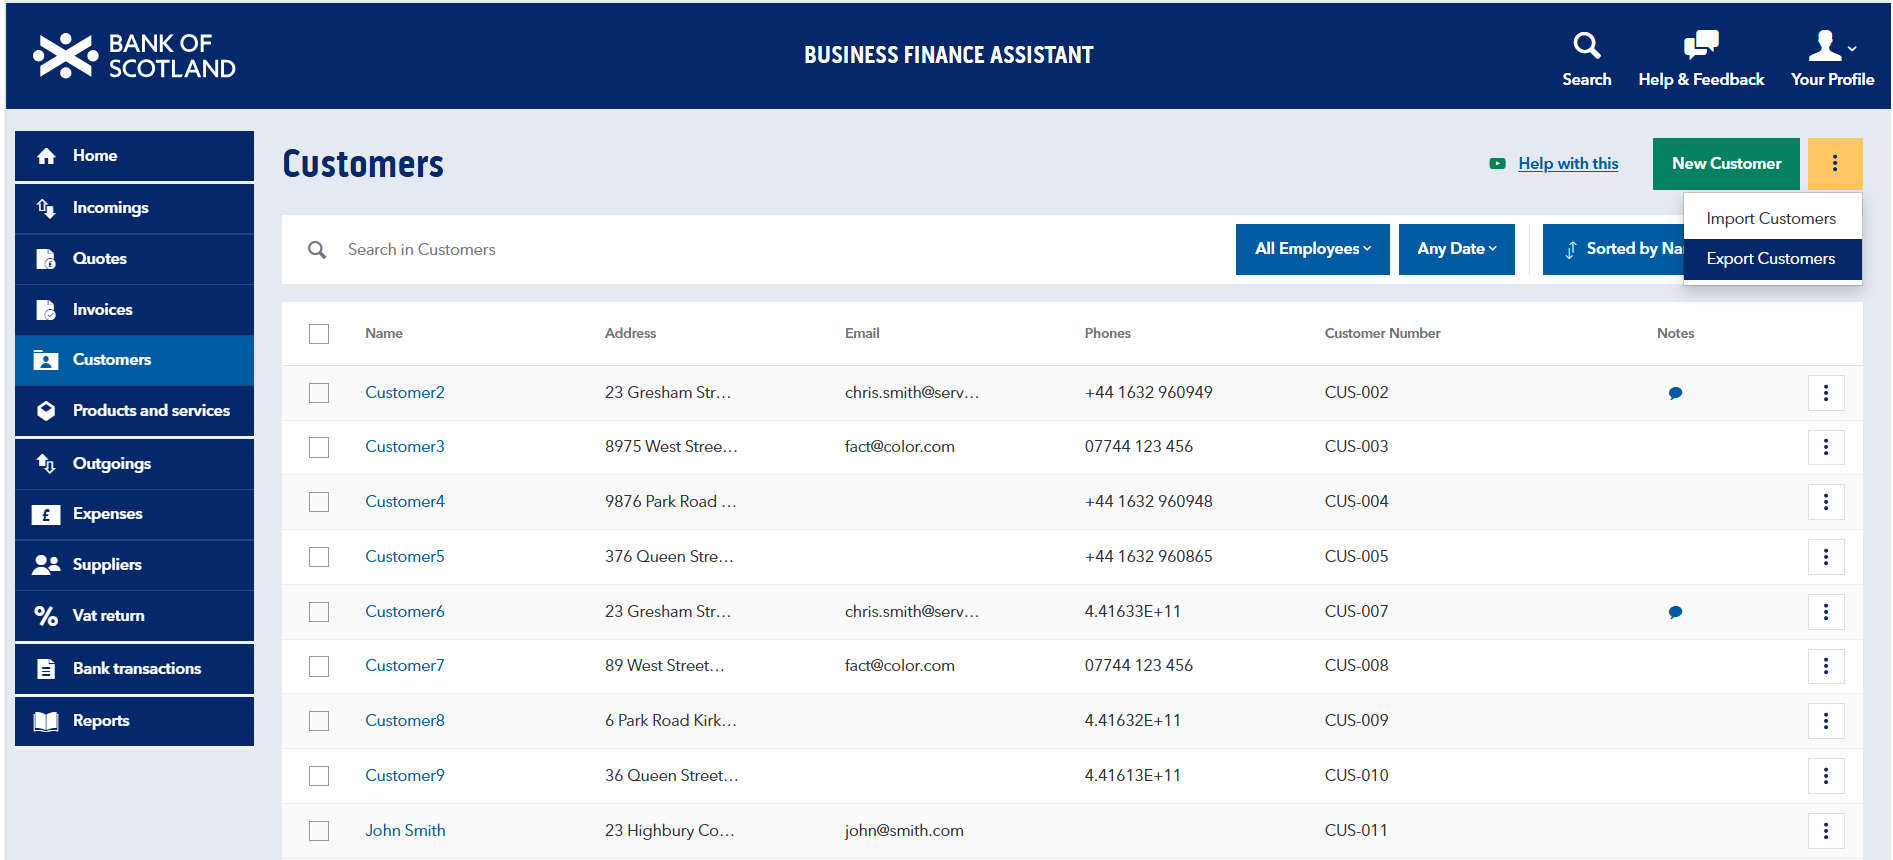The image size is (1893, 860).
Task: Click the Invoices document icon
Action: pyautogui.click(x=46, y=310)
